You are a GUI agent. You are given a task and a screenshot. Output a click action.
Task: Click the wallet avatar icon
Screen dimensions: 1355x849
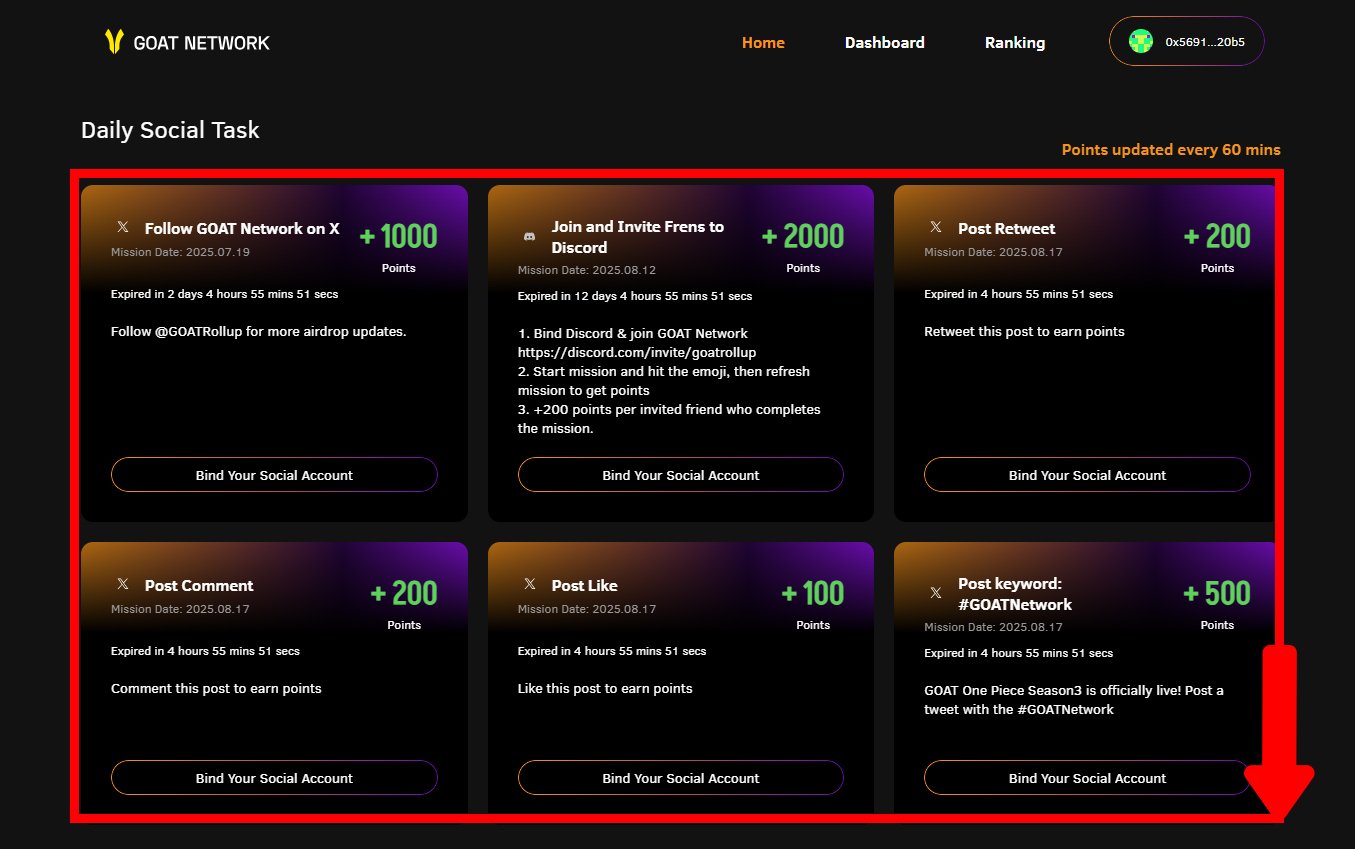pos(1140,42)
